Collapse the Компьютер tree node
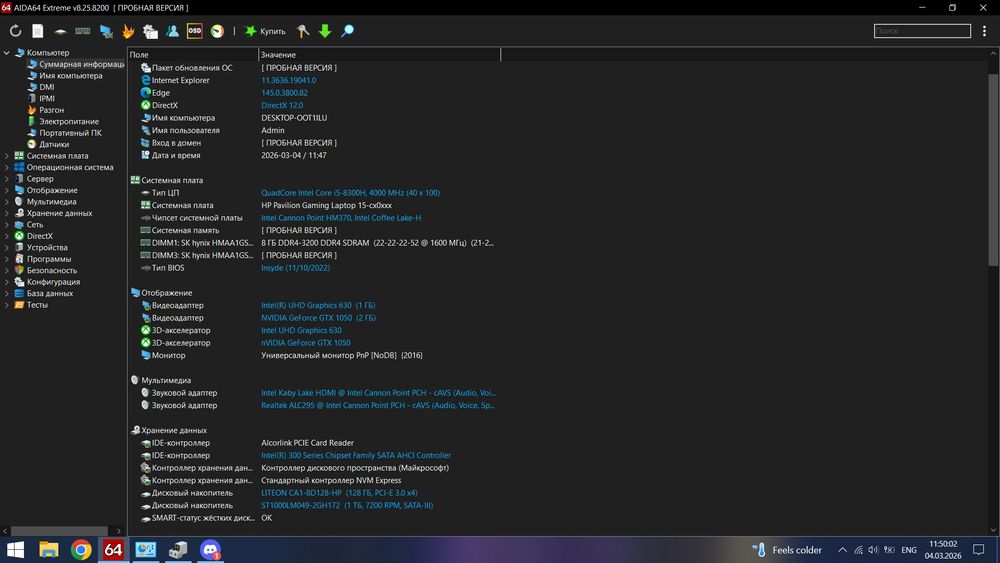Screen dimensions: 1000x563 (6, 53)
